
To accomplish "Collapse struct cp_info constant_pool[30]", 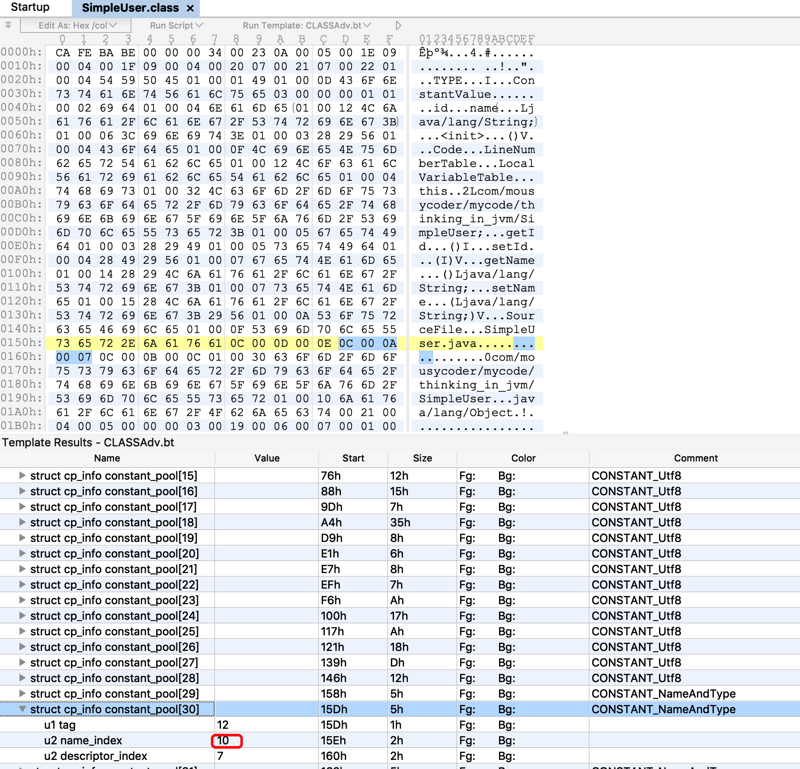I will click(22, 709).
